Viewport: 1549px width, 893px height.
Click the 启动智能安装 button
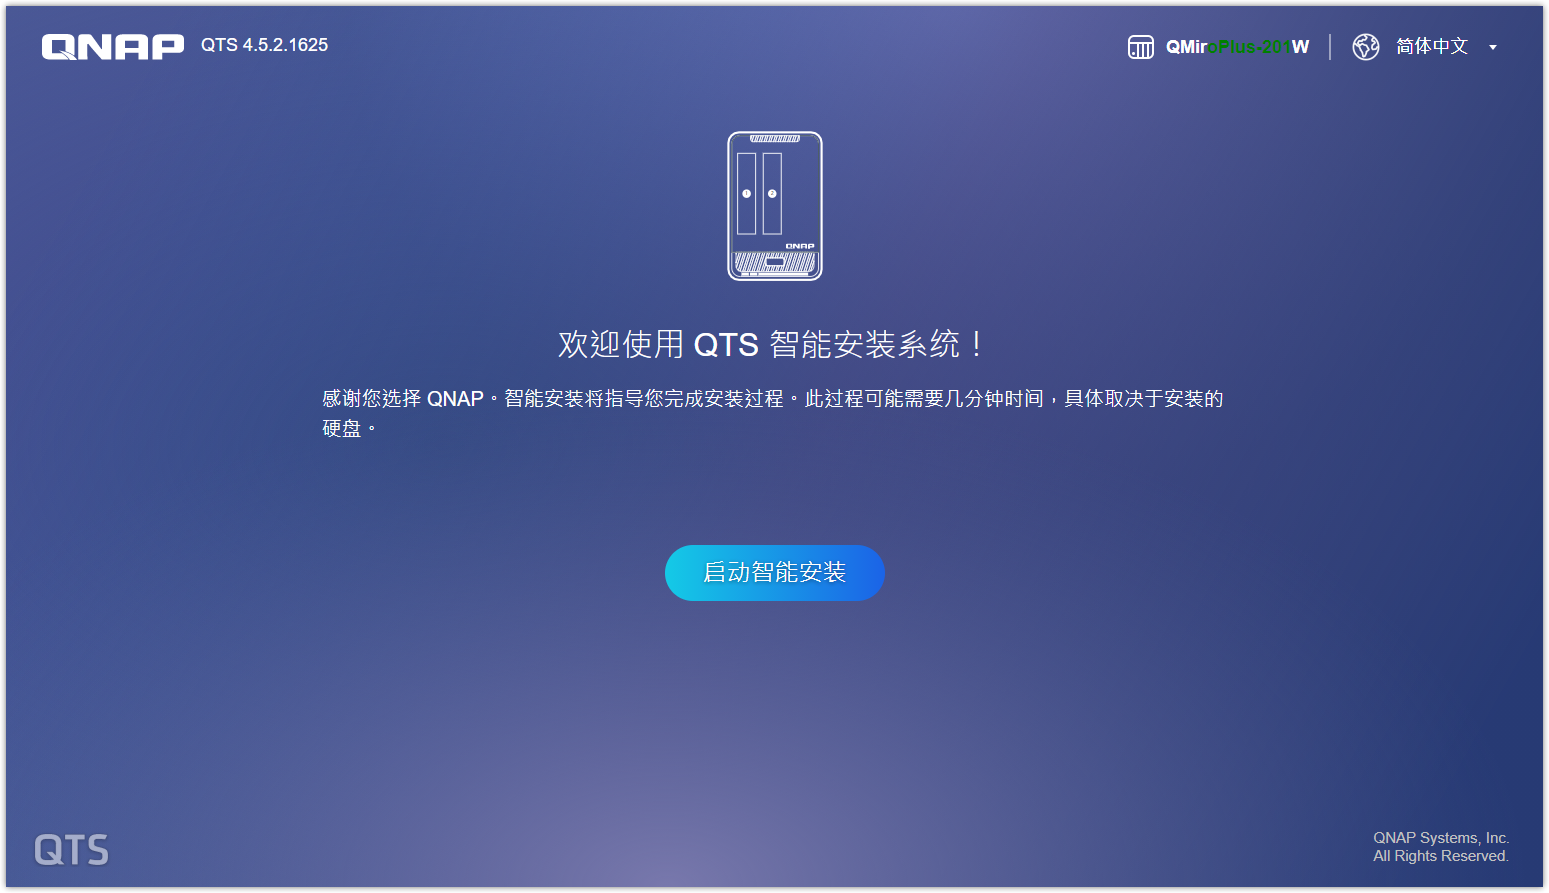tap(774, 573)
